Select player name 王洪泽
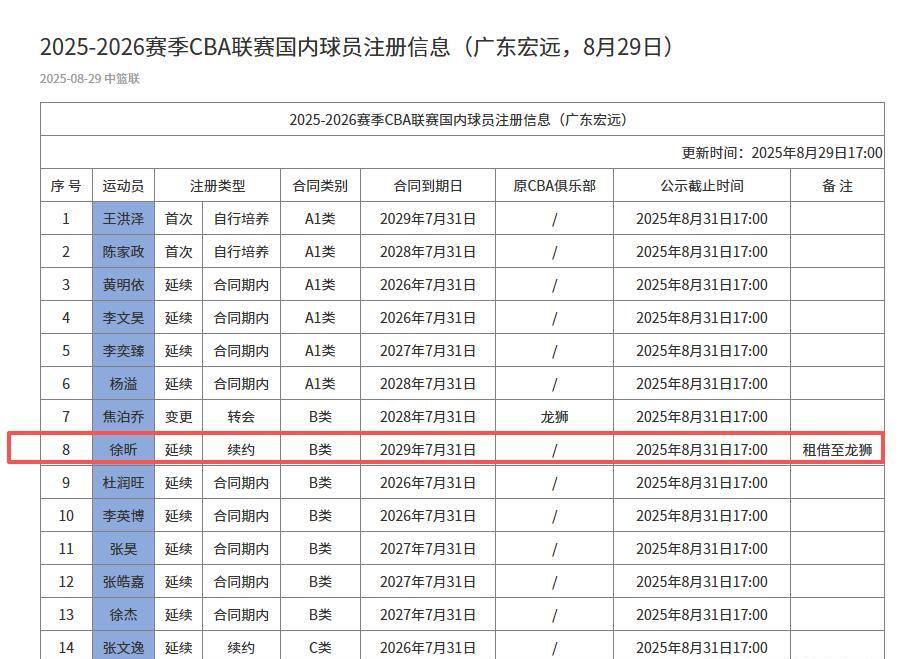Screen dimensions: 921x659 123,218
